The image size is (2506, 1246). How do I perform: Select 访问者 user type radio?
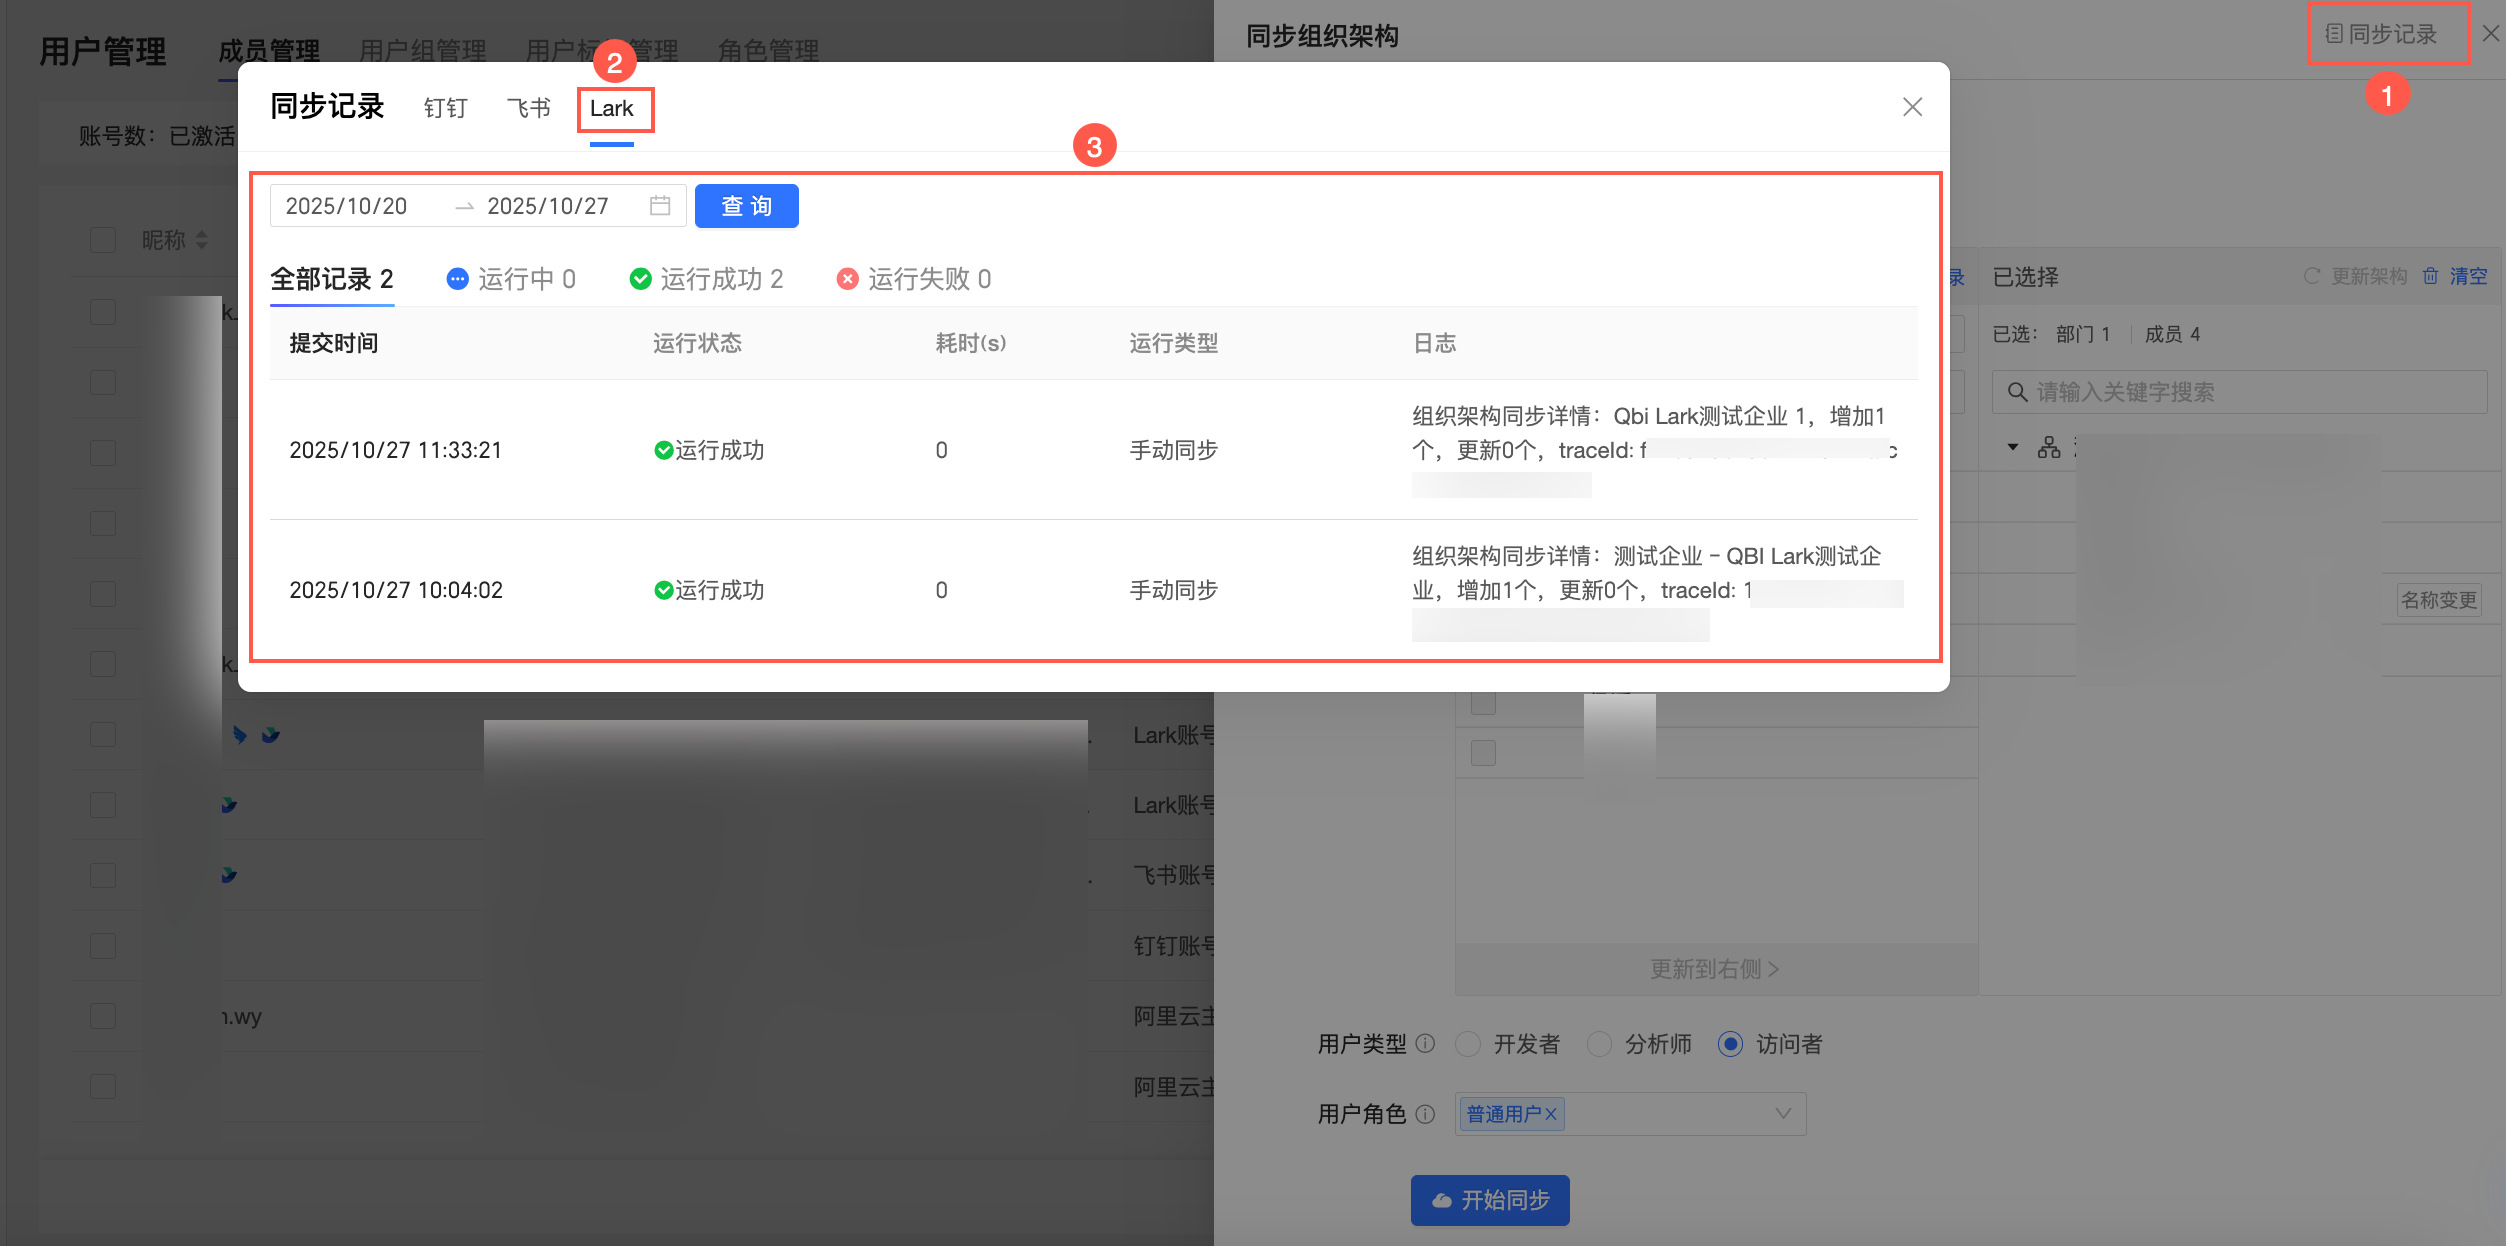coord(1730,1044)
